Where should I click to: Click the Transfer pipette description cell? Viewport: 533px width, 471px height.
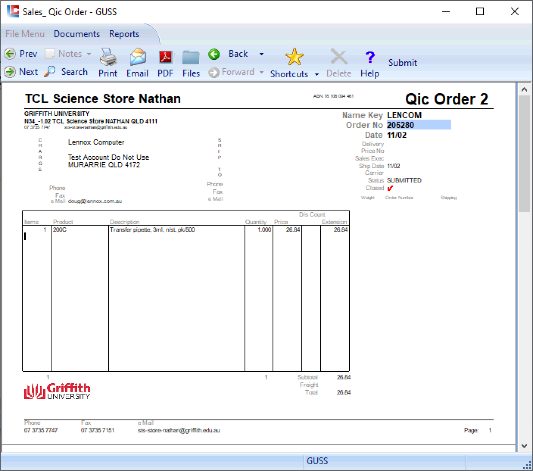tap(176, 230)
